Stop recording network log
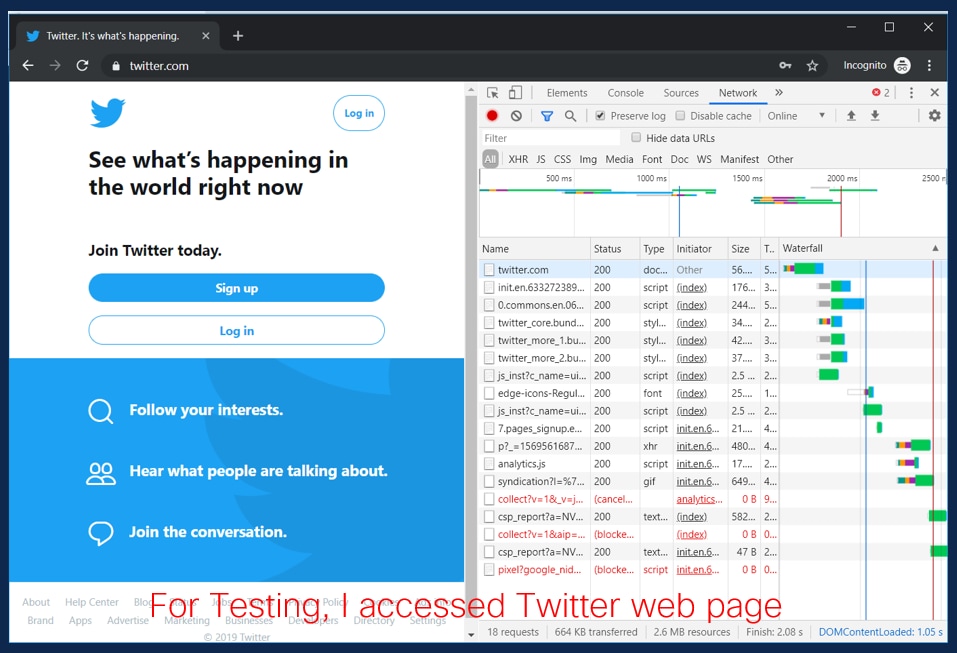Viewport: 957px width, 653px height. tap(492, 115)
